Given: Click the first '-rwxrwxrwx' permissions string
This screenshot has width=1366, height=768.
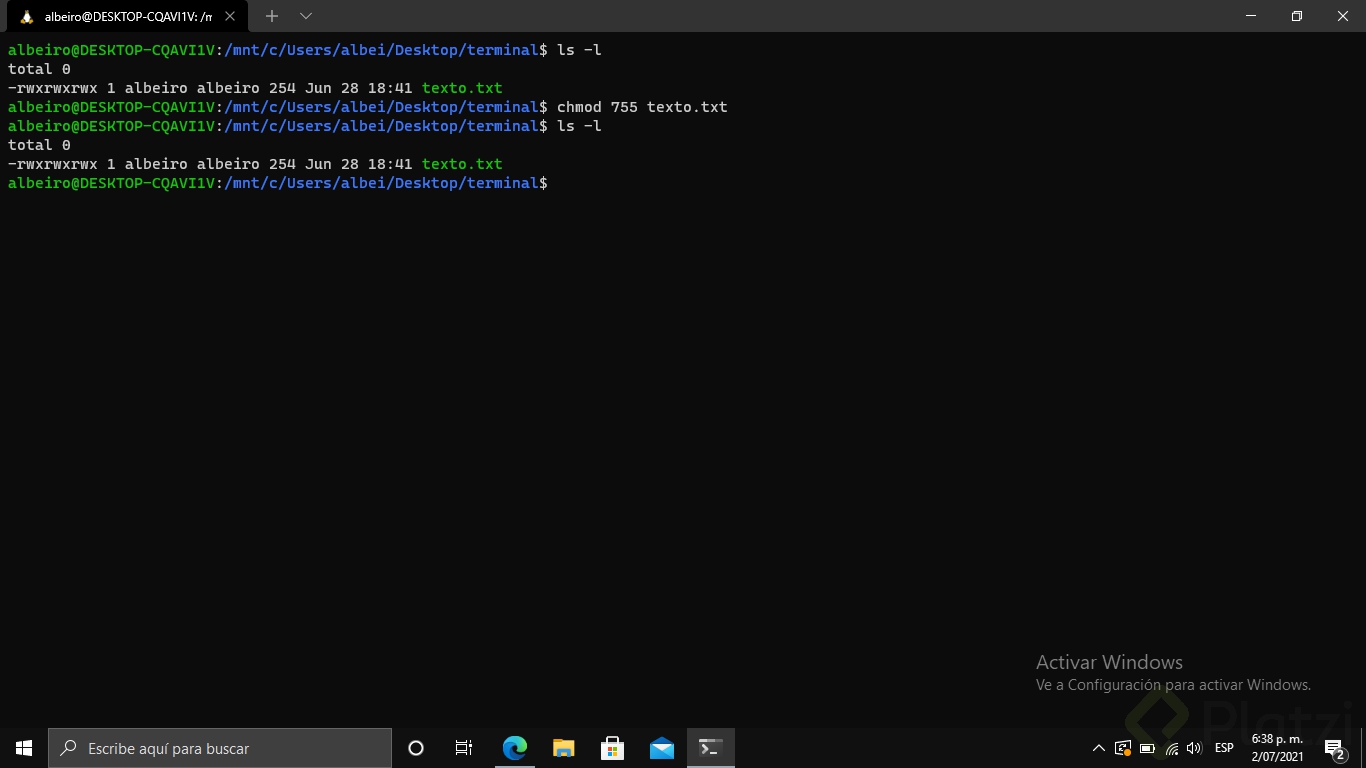Looking at the screenshot, I should tap(53, 88).
